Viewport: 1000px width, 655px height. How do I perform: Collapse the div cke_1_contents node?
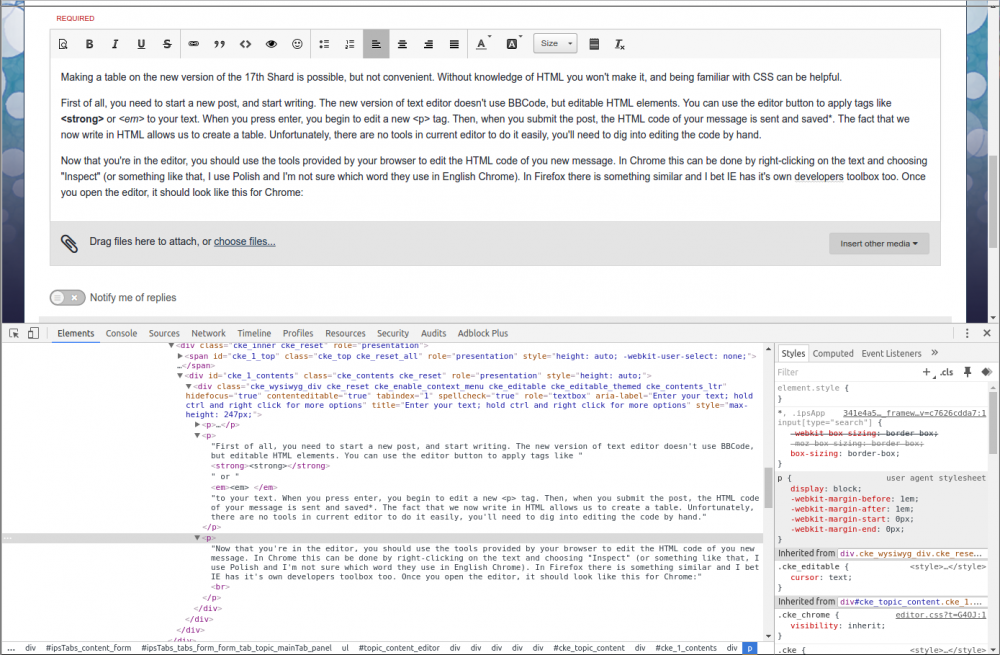pyautogui.click(x=180, y=376)
